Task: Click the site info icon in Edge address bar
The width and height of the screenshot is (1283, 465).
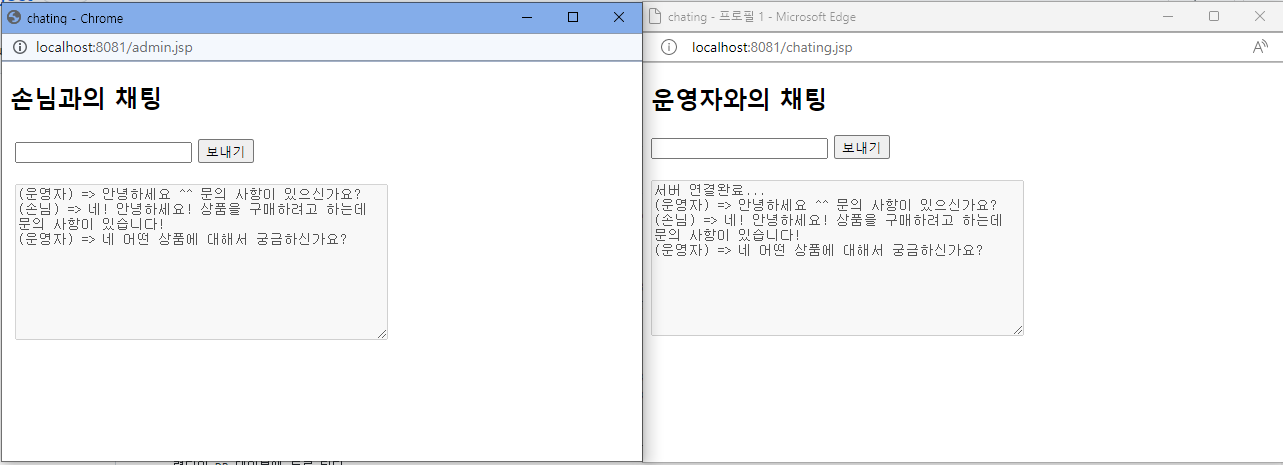Action: (669, 47)
